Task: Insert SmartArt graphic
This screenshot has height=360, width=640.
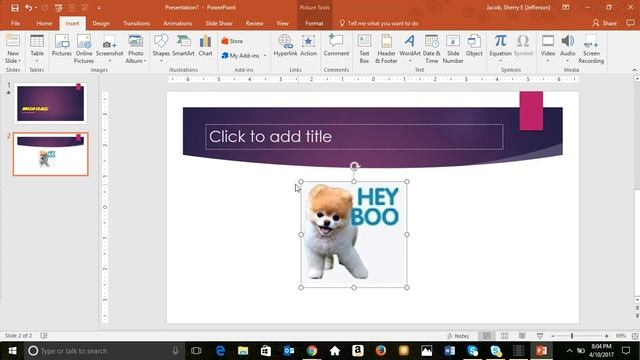Action: point(183,46)
